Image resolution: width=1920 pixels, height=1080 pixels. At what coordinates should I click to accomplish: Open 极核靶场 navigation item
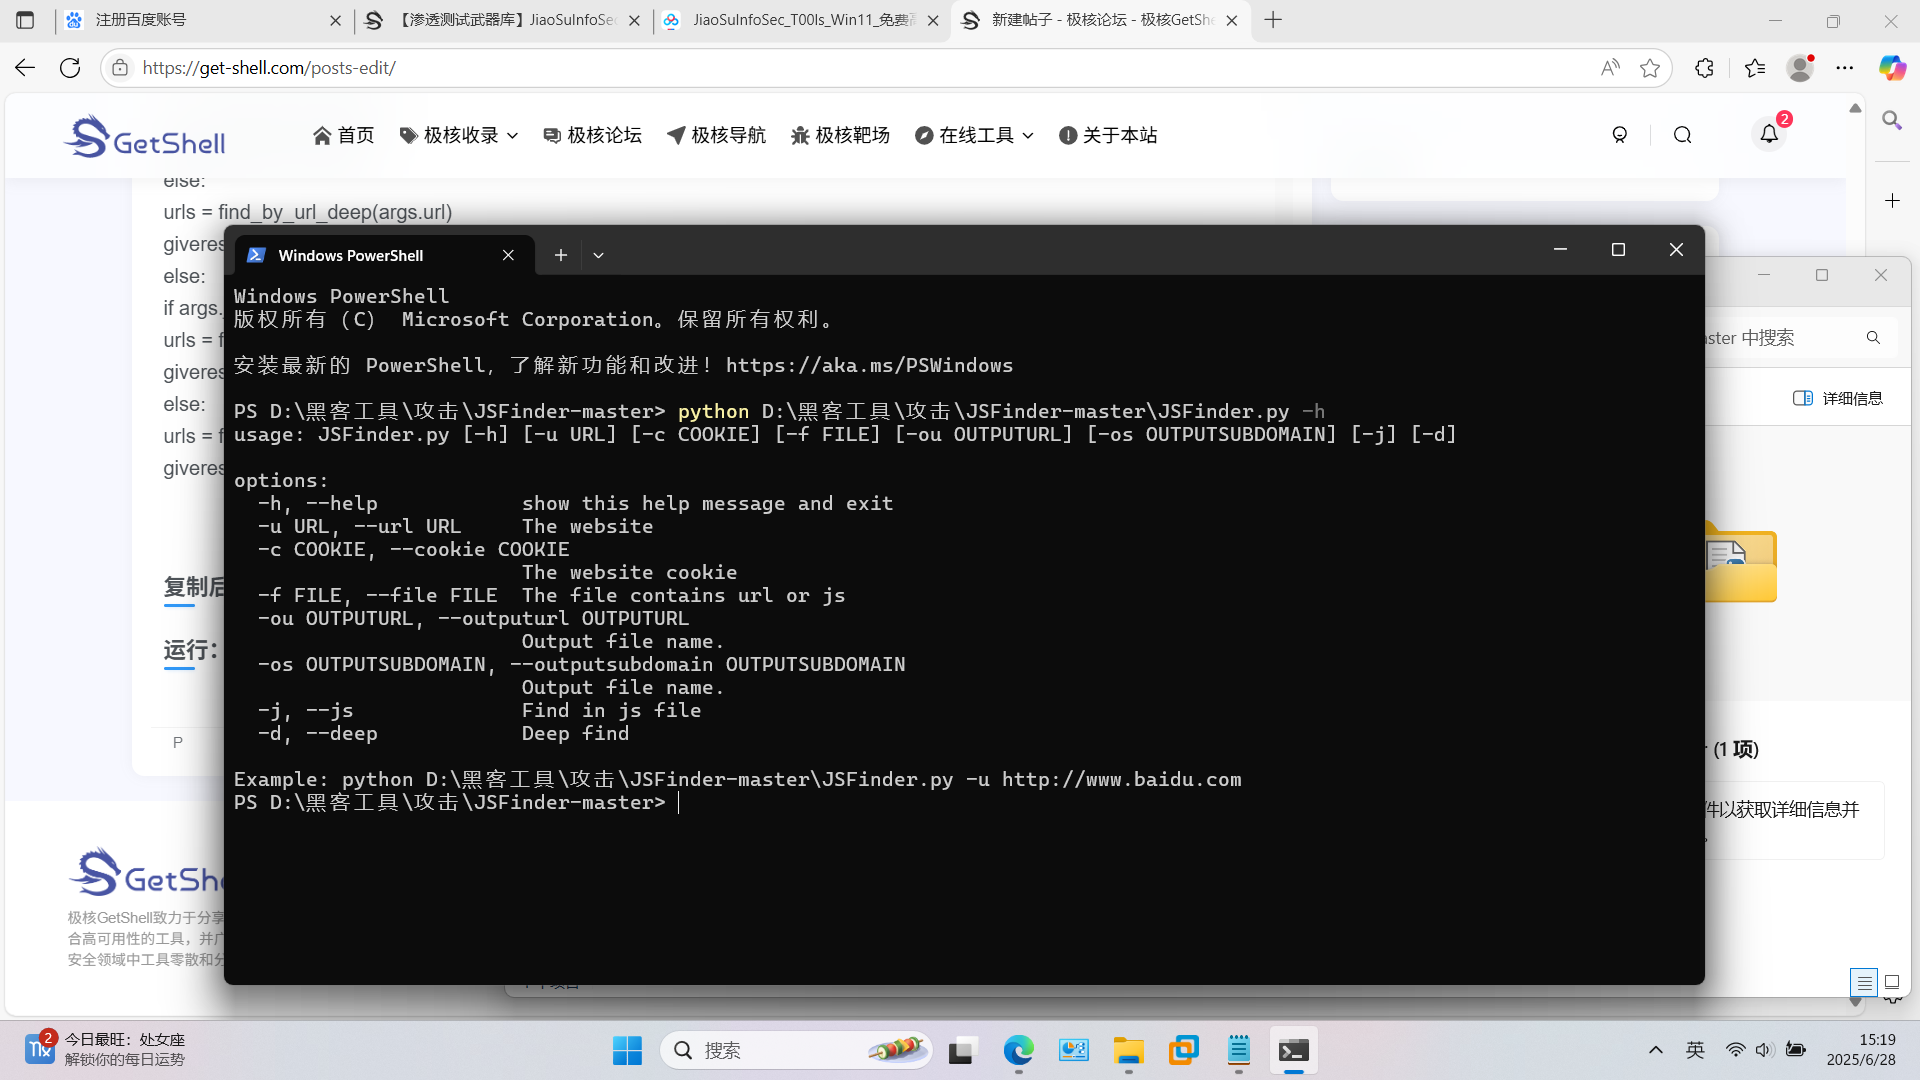click(840, 135)
